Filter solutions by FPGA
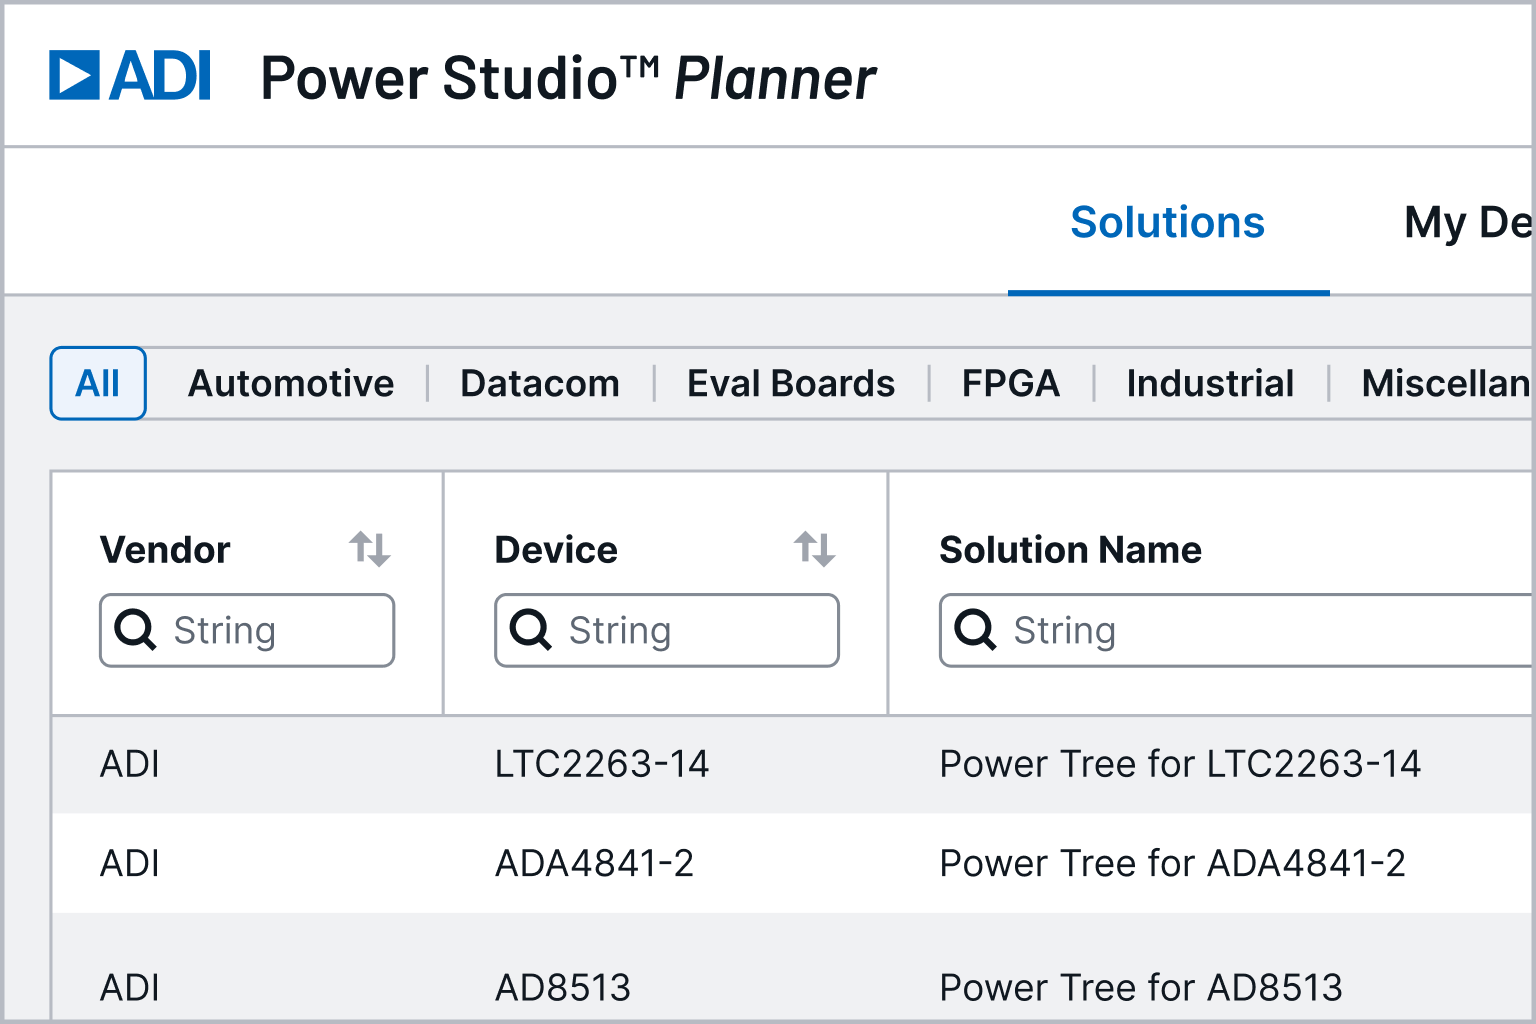The width and height of the screenshot is (1536, 1024). point(1011,383)
